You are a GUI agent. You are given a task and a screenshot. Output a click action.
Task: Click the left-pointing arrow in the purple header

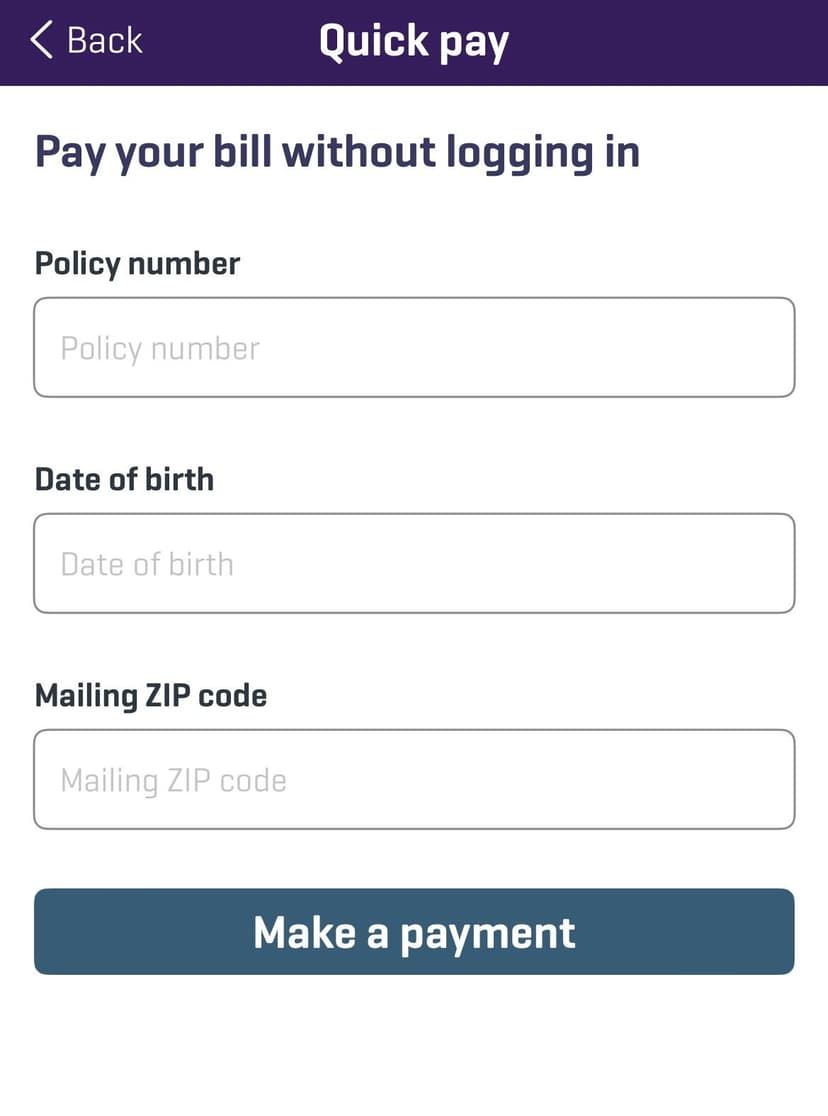click(41, 41)
